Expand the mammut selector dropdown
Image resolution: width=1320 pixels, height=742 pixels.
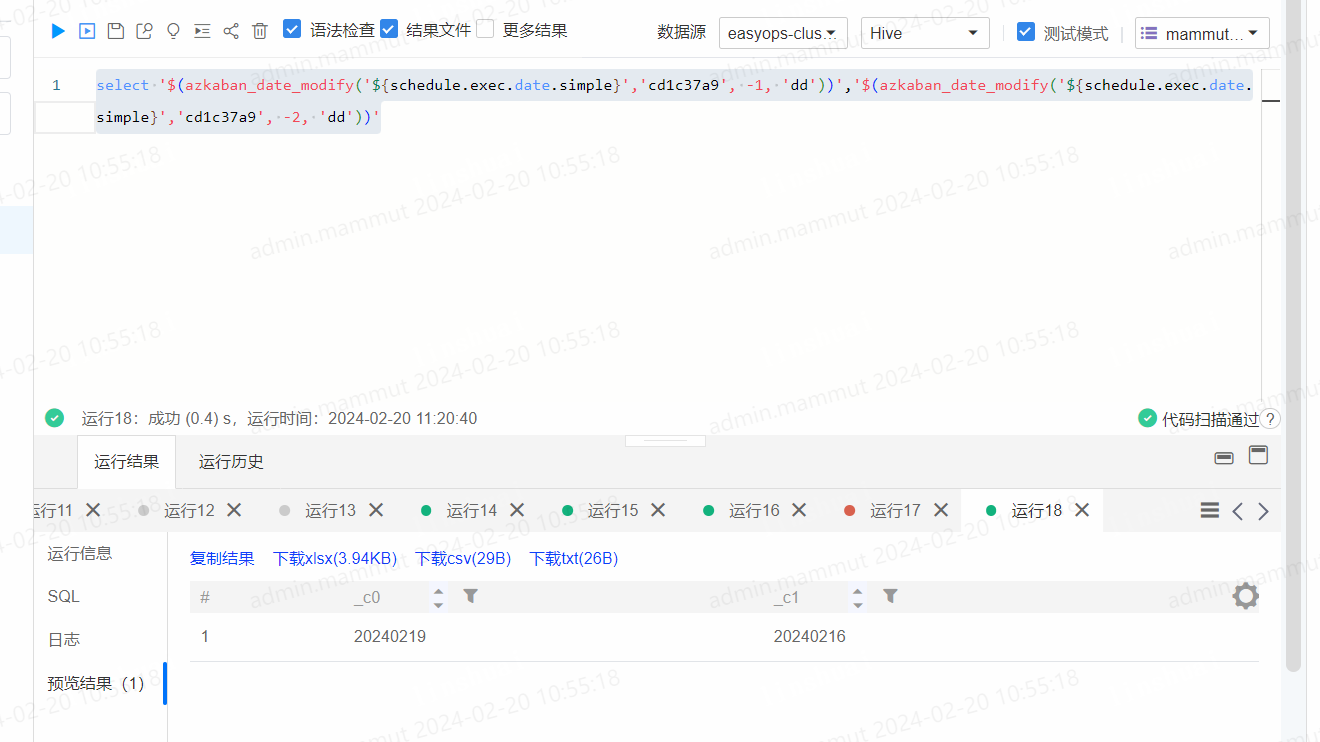(1202, 32)
